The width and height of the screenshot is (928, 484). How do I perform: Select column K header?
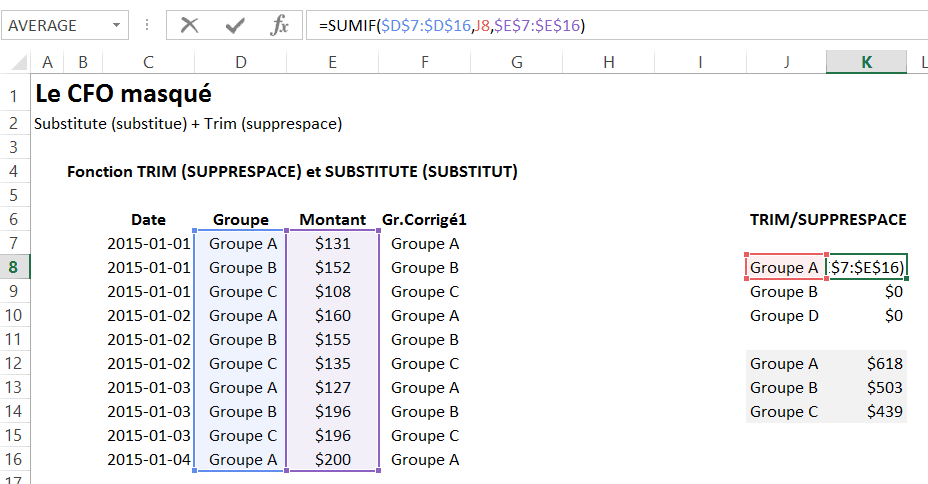click(866, 62)
